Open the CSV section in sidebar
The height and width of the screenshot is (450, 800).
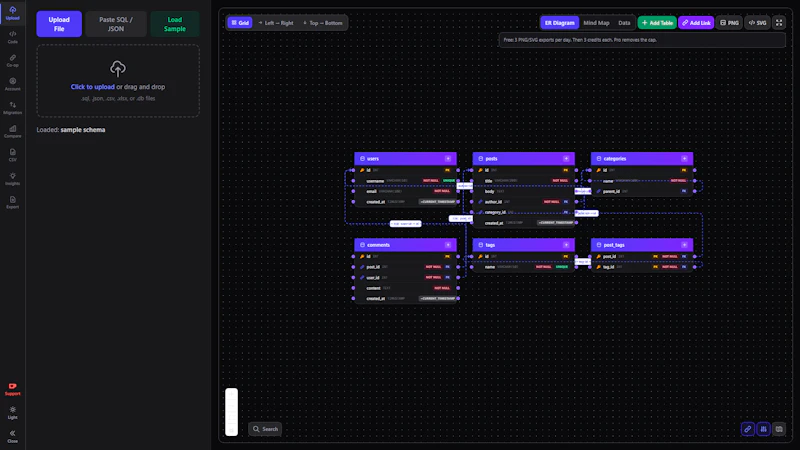pos(12,155)
